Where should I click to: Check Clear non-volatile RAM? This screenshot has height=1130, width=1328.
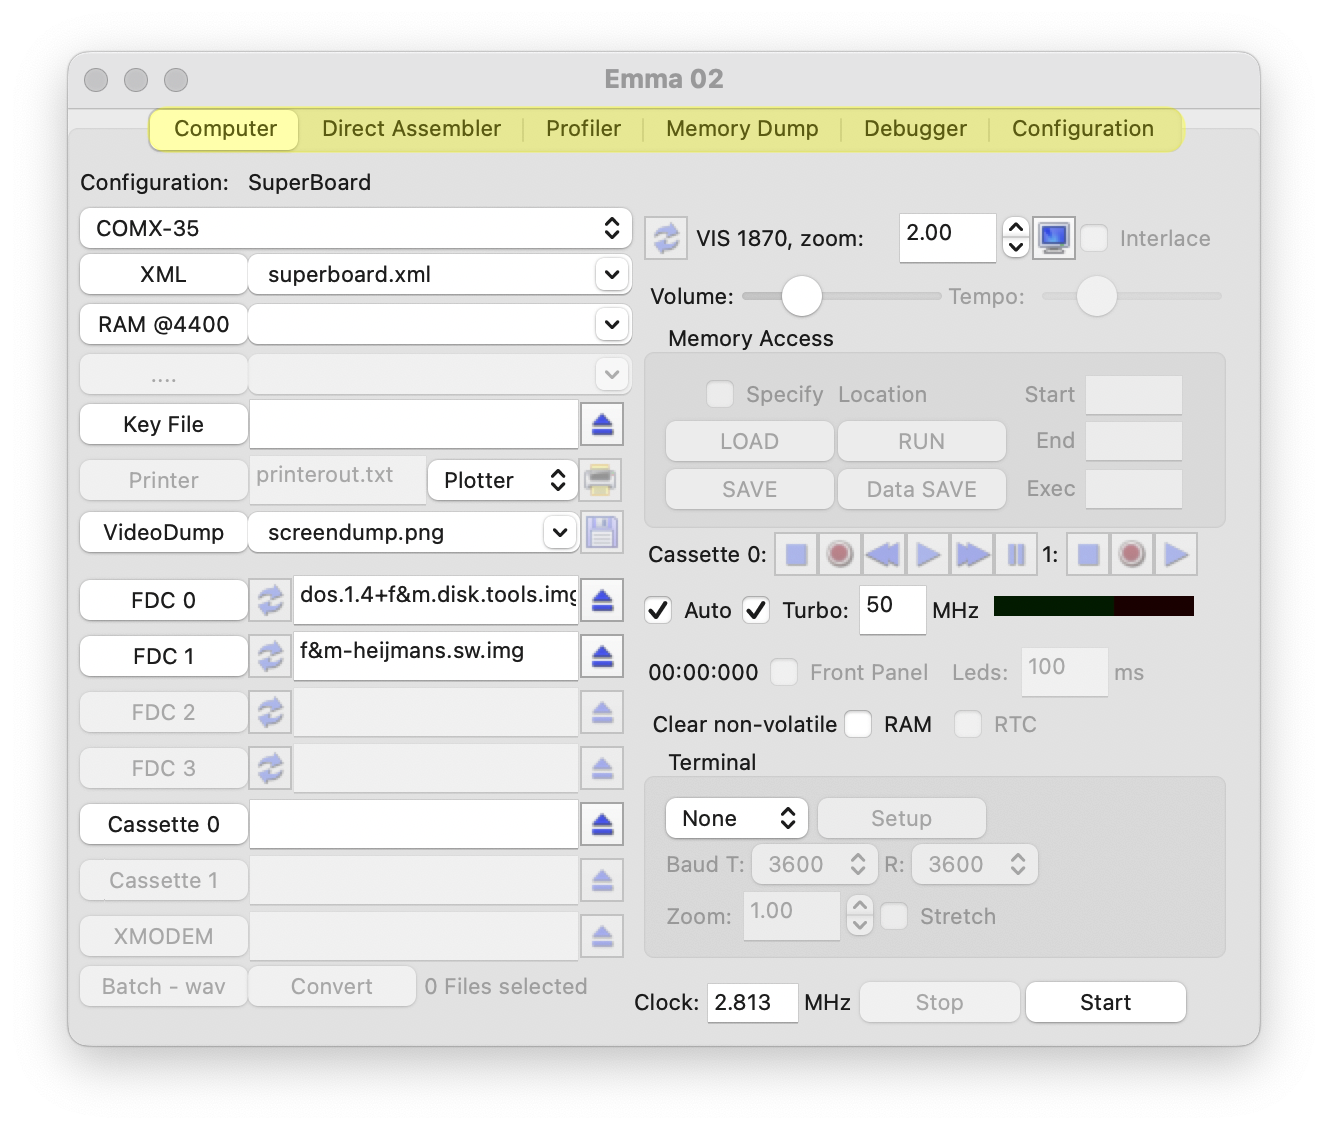click(x=858, y=724)
